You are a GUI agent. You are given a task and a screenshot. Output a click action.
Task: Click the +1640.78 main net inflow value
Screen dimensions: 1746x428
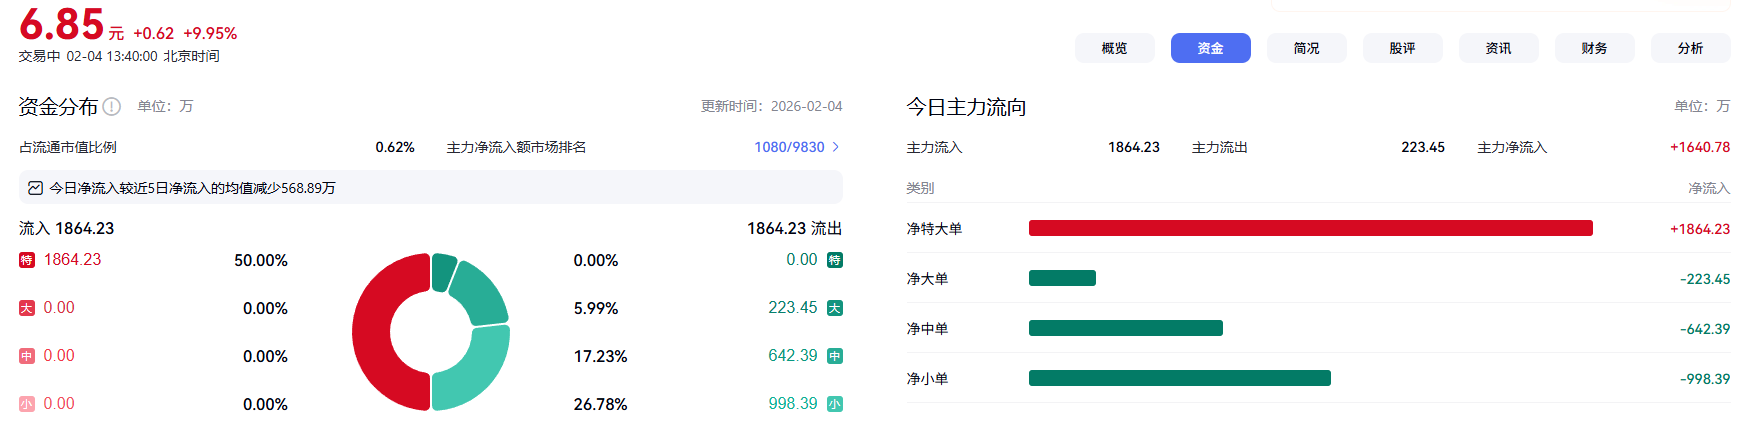pos(1700,147)
